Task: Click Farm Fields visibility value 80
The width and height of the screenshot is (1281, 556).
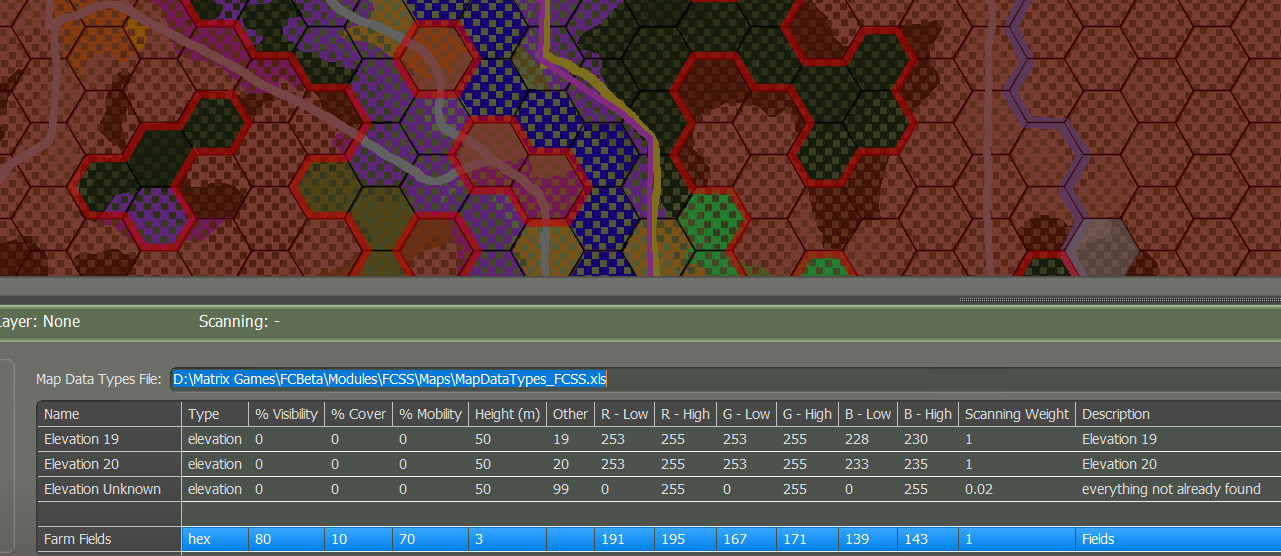Action: click(286, 539)
